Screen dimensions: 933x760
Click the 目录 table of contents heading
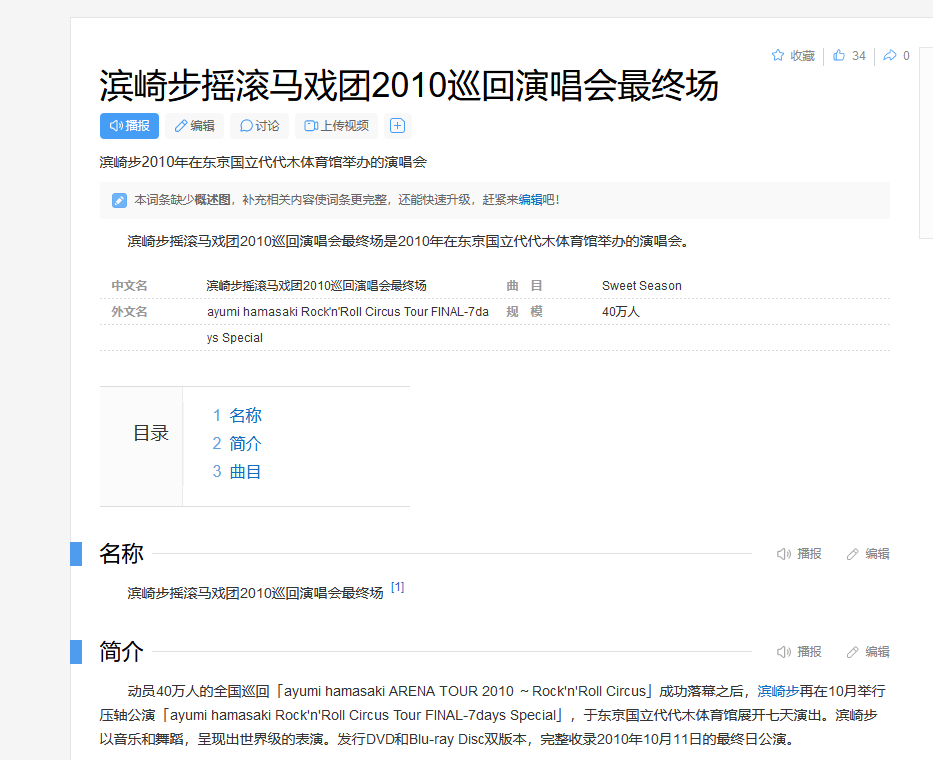pyautogui.click(x=151, y=434)
